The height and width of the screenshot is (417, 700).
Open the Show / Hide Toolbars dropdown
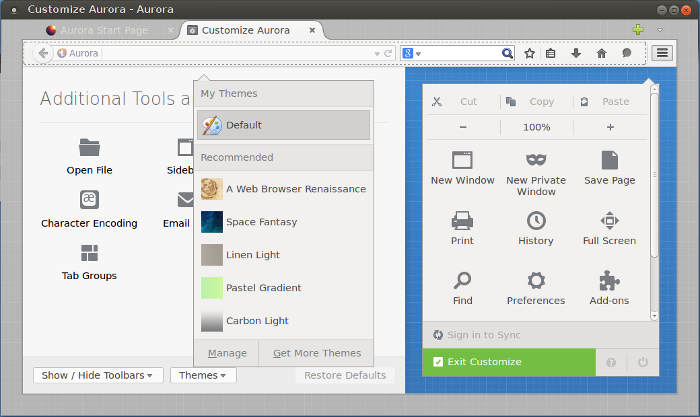coord(98,375)
